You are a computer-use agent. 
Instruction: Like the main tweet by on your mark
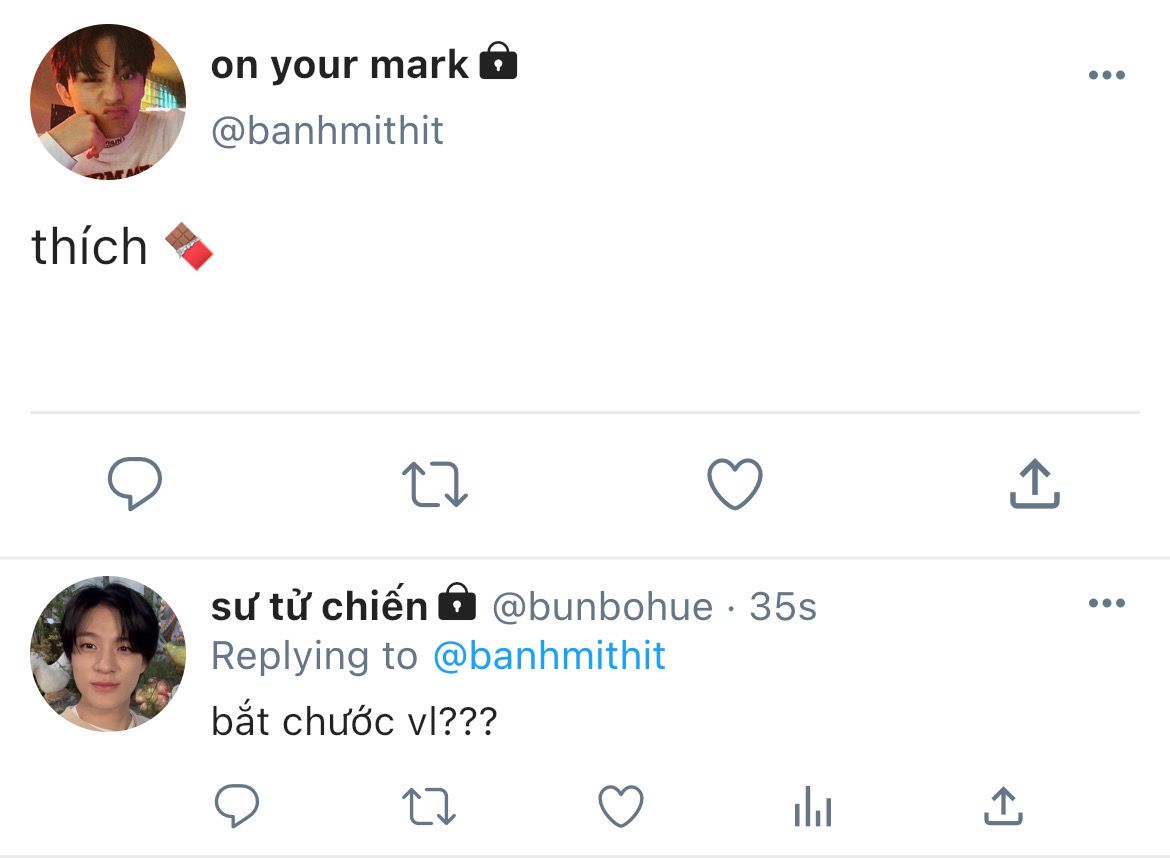(735, 484)
